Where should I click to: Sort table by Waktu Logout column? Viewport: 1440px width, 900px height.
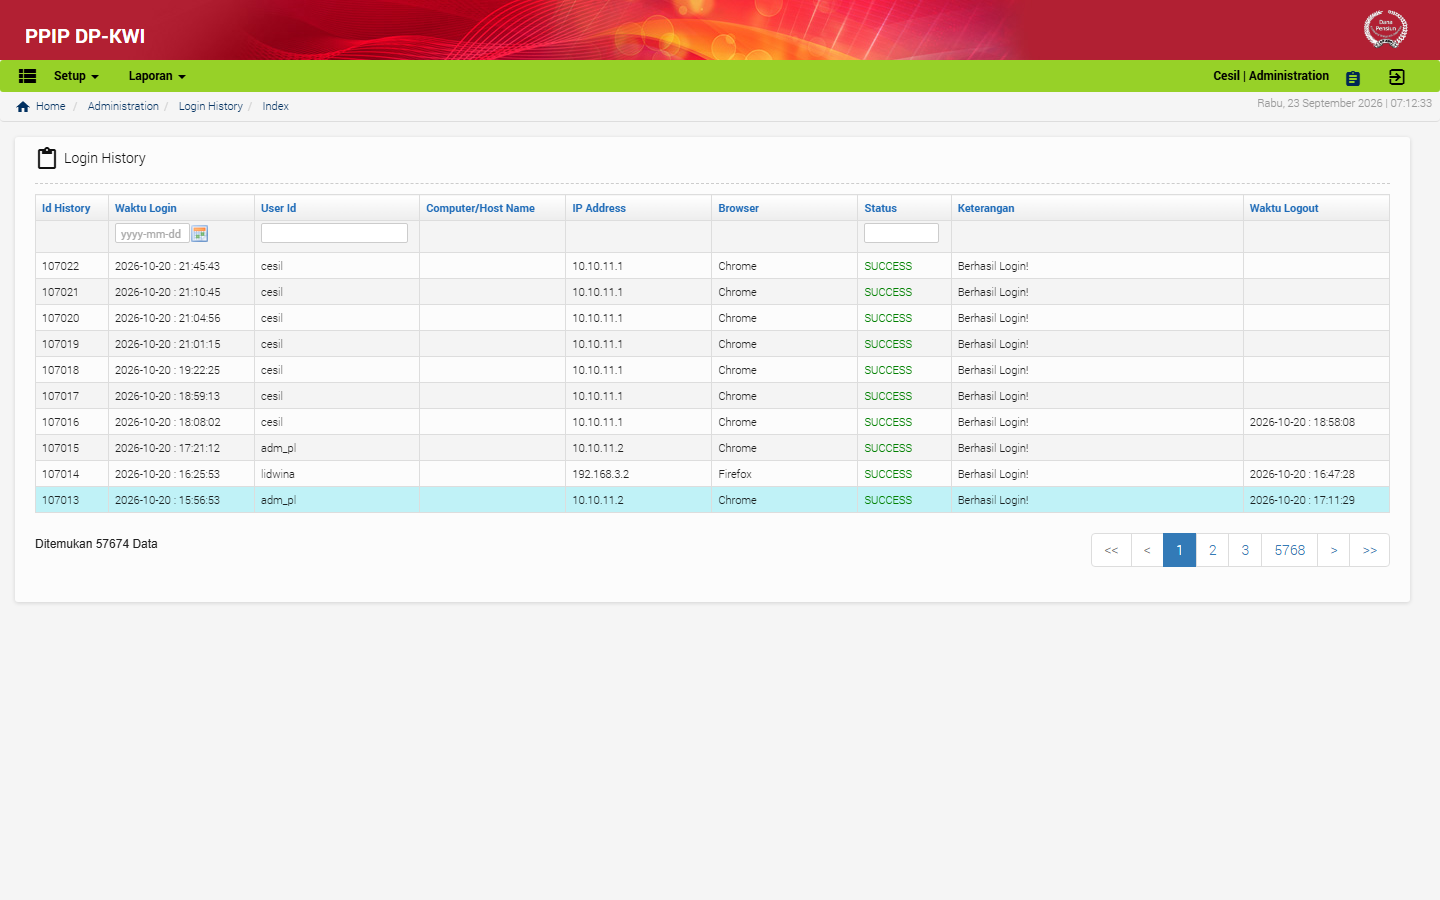coord(1284,208)
